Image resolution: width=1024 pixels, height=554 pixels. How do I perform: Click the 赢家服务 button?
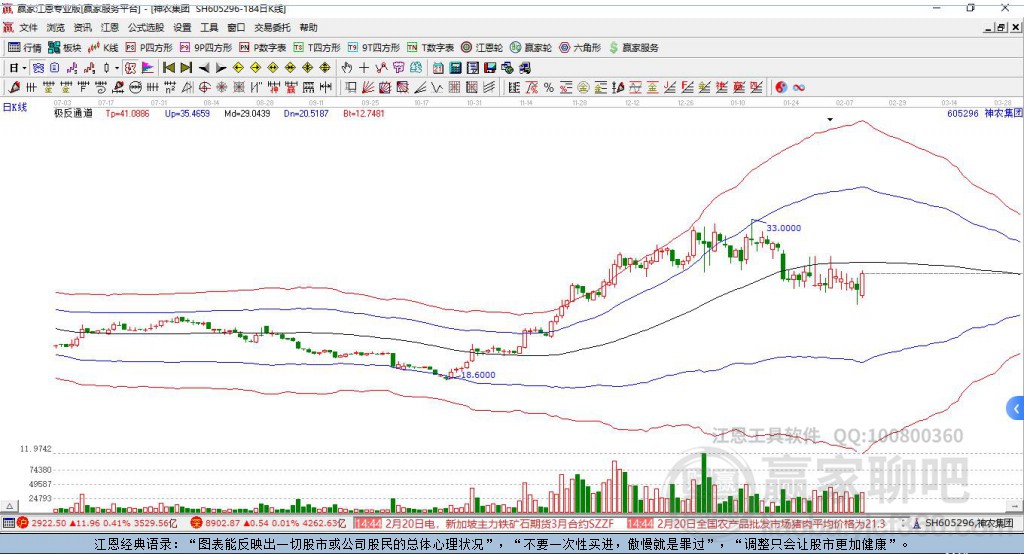click(633, 48)
